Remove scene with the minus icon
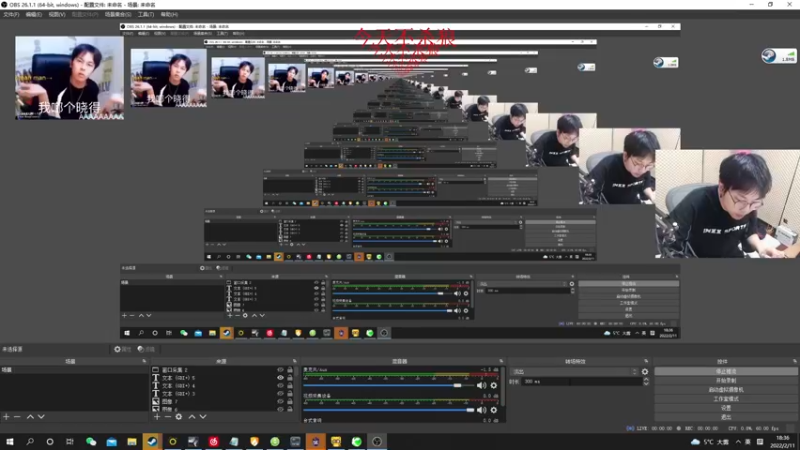 click(17, 417)
